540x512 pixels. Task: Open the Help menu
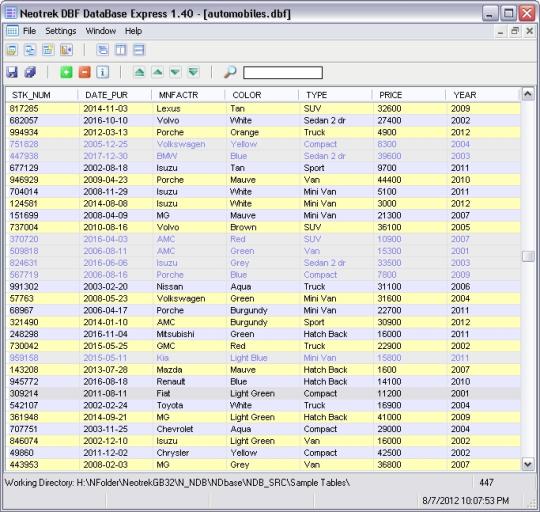(x=133, y=31)
